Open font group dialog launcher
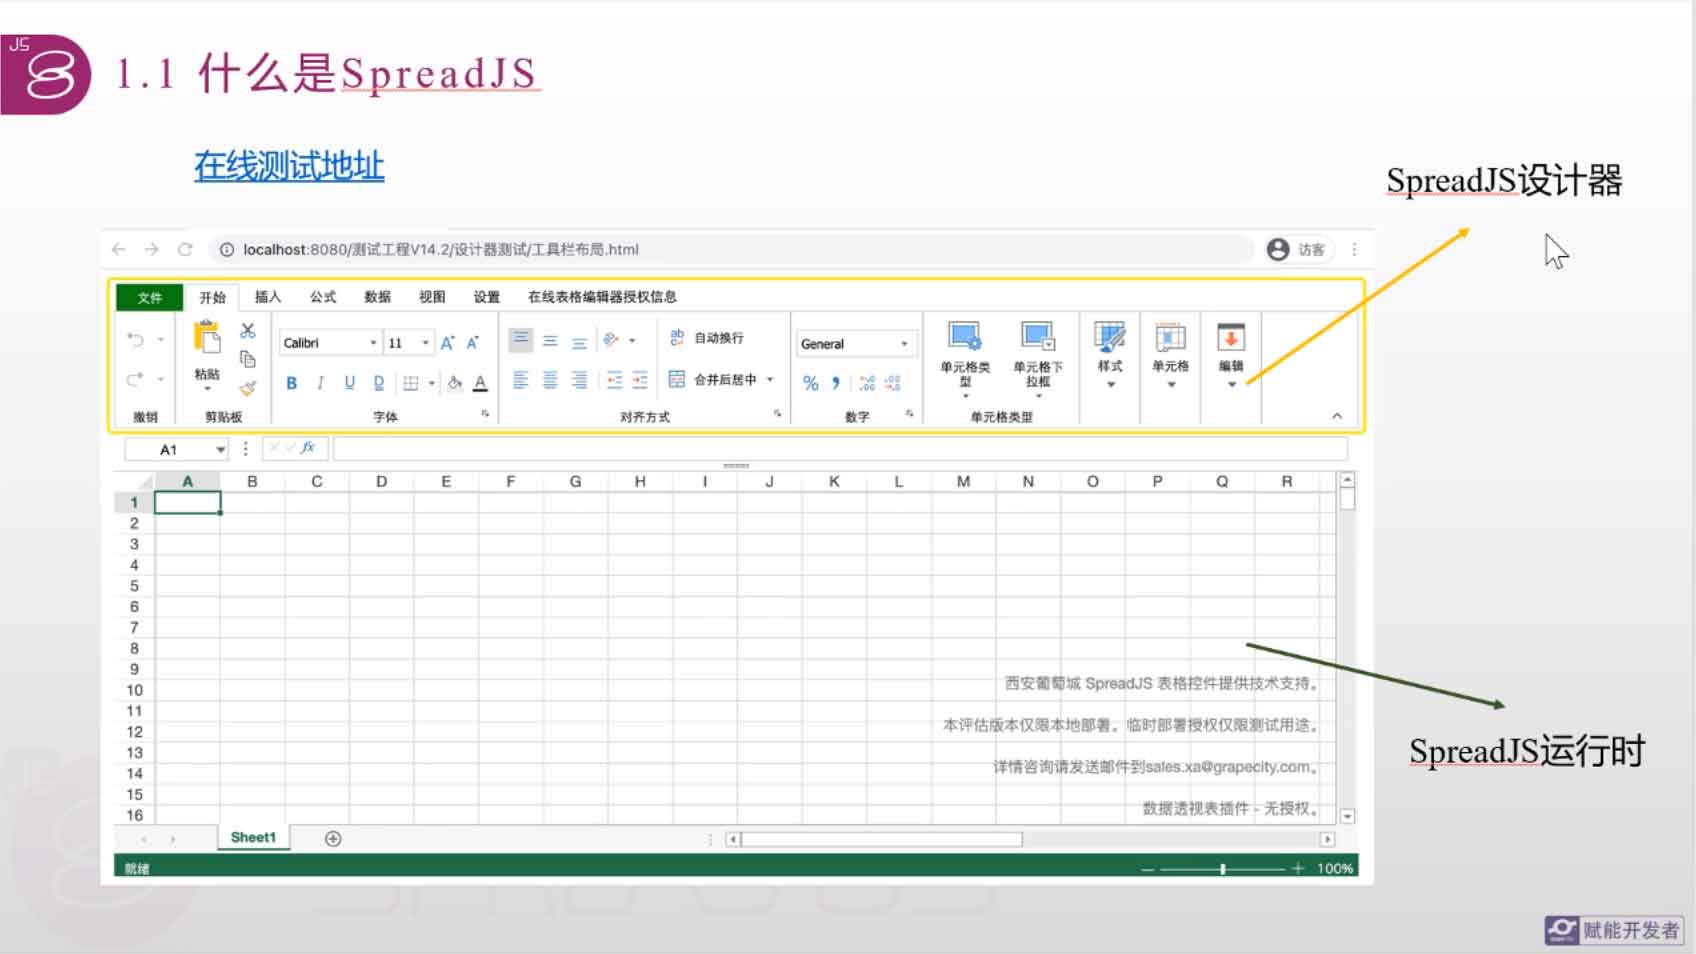 click(485, 413)
